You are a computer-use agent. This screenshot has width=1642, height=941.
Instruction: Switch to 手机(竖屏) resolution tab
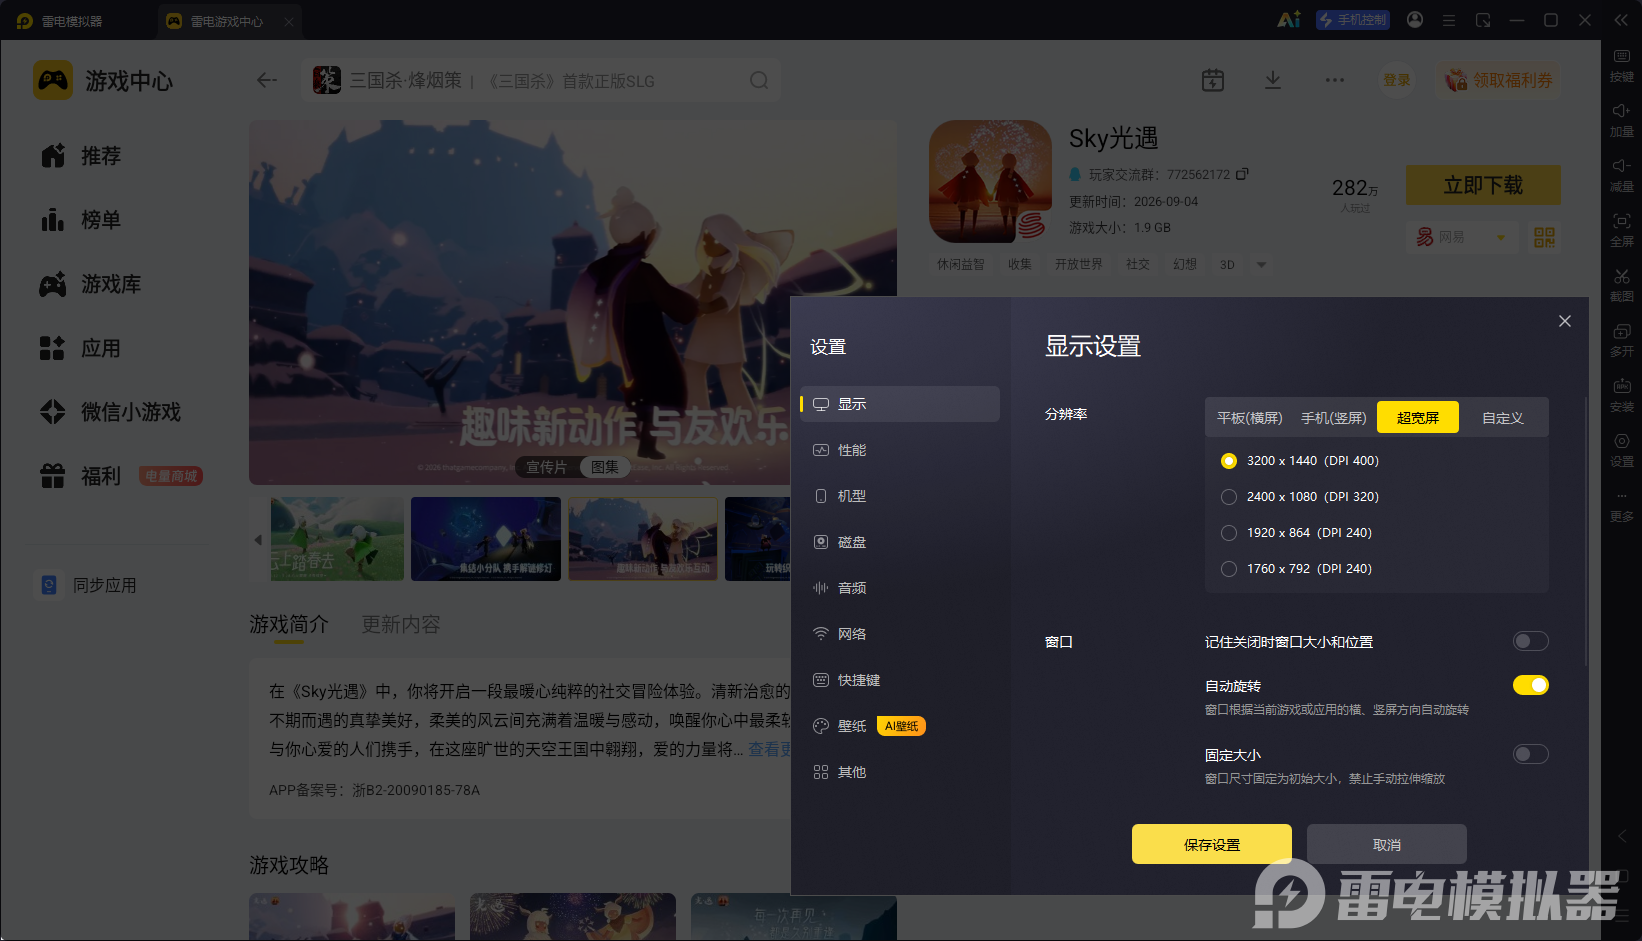1333,418
